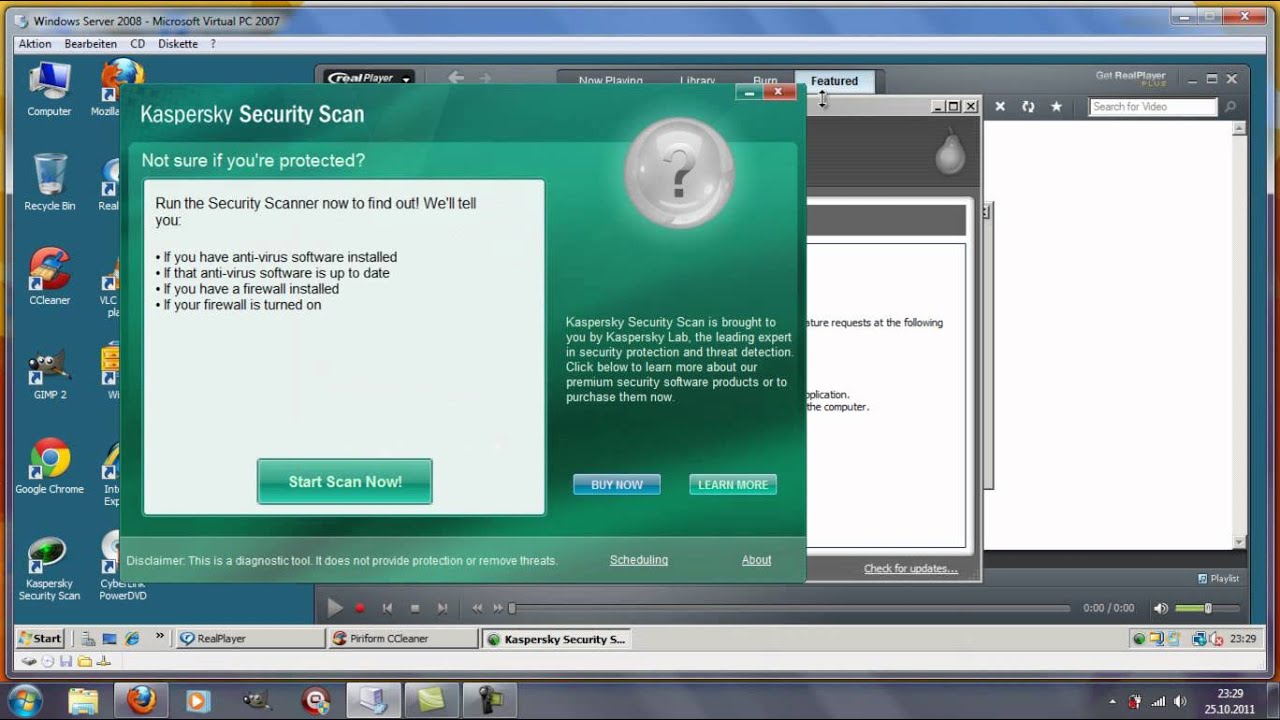This screenshot has width=1280, height=720.
Task: Open host volume control in system tray
Action: click(x=1180, y=701)
